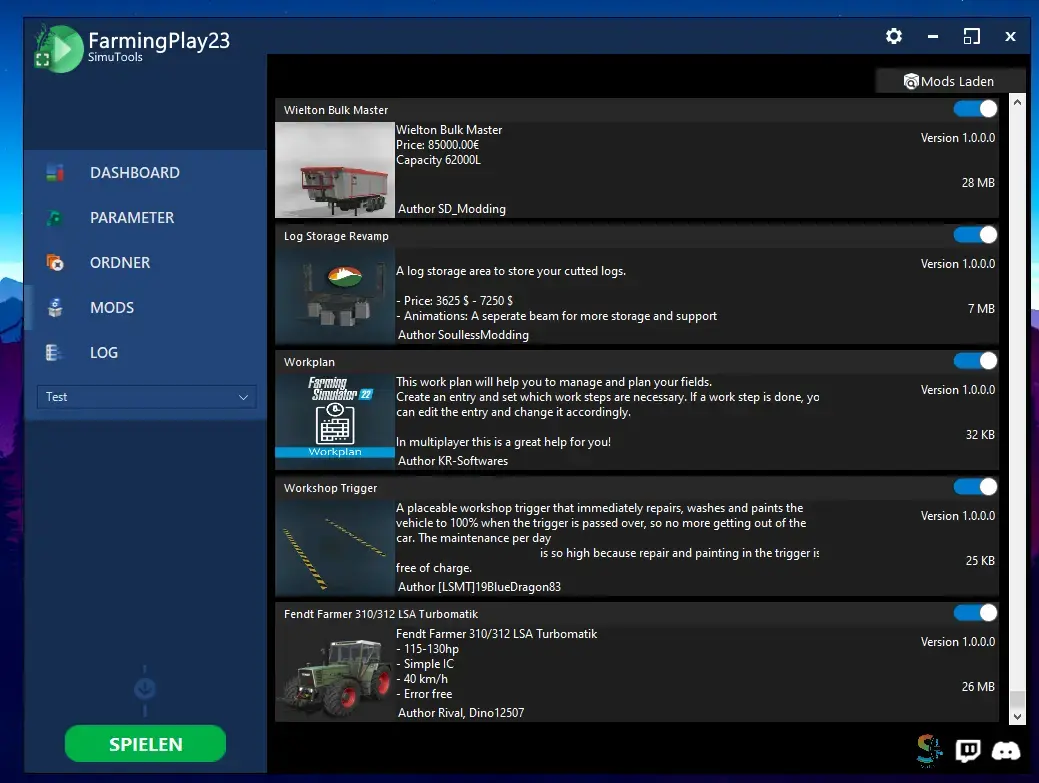Go to the DASHBOARD section
Viewport: 1039px width, 783px height.
135,173
